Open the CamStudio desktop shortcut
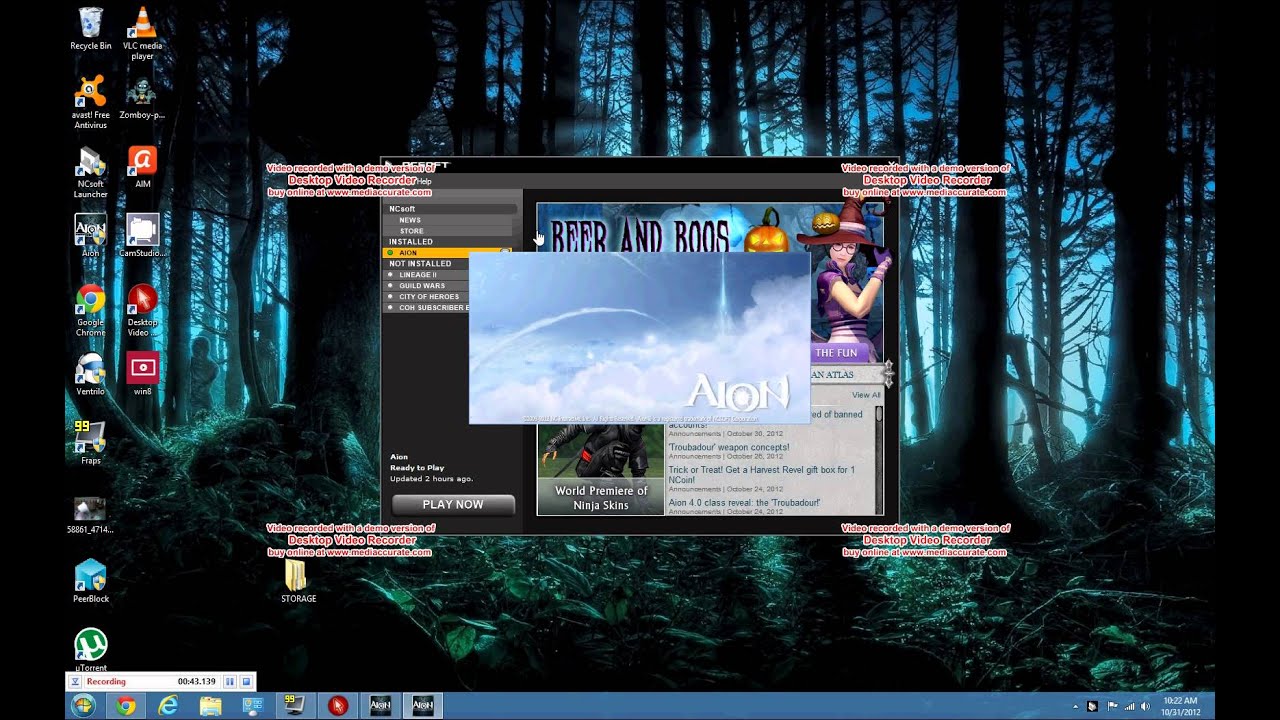This screenshot has width=1280, height=720. pos(143,236)
